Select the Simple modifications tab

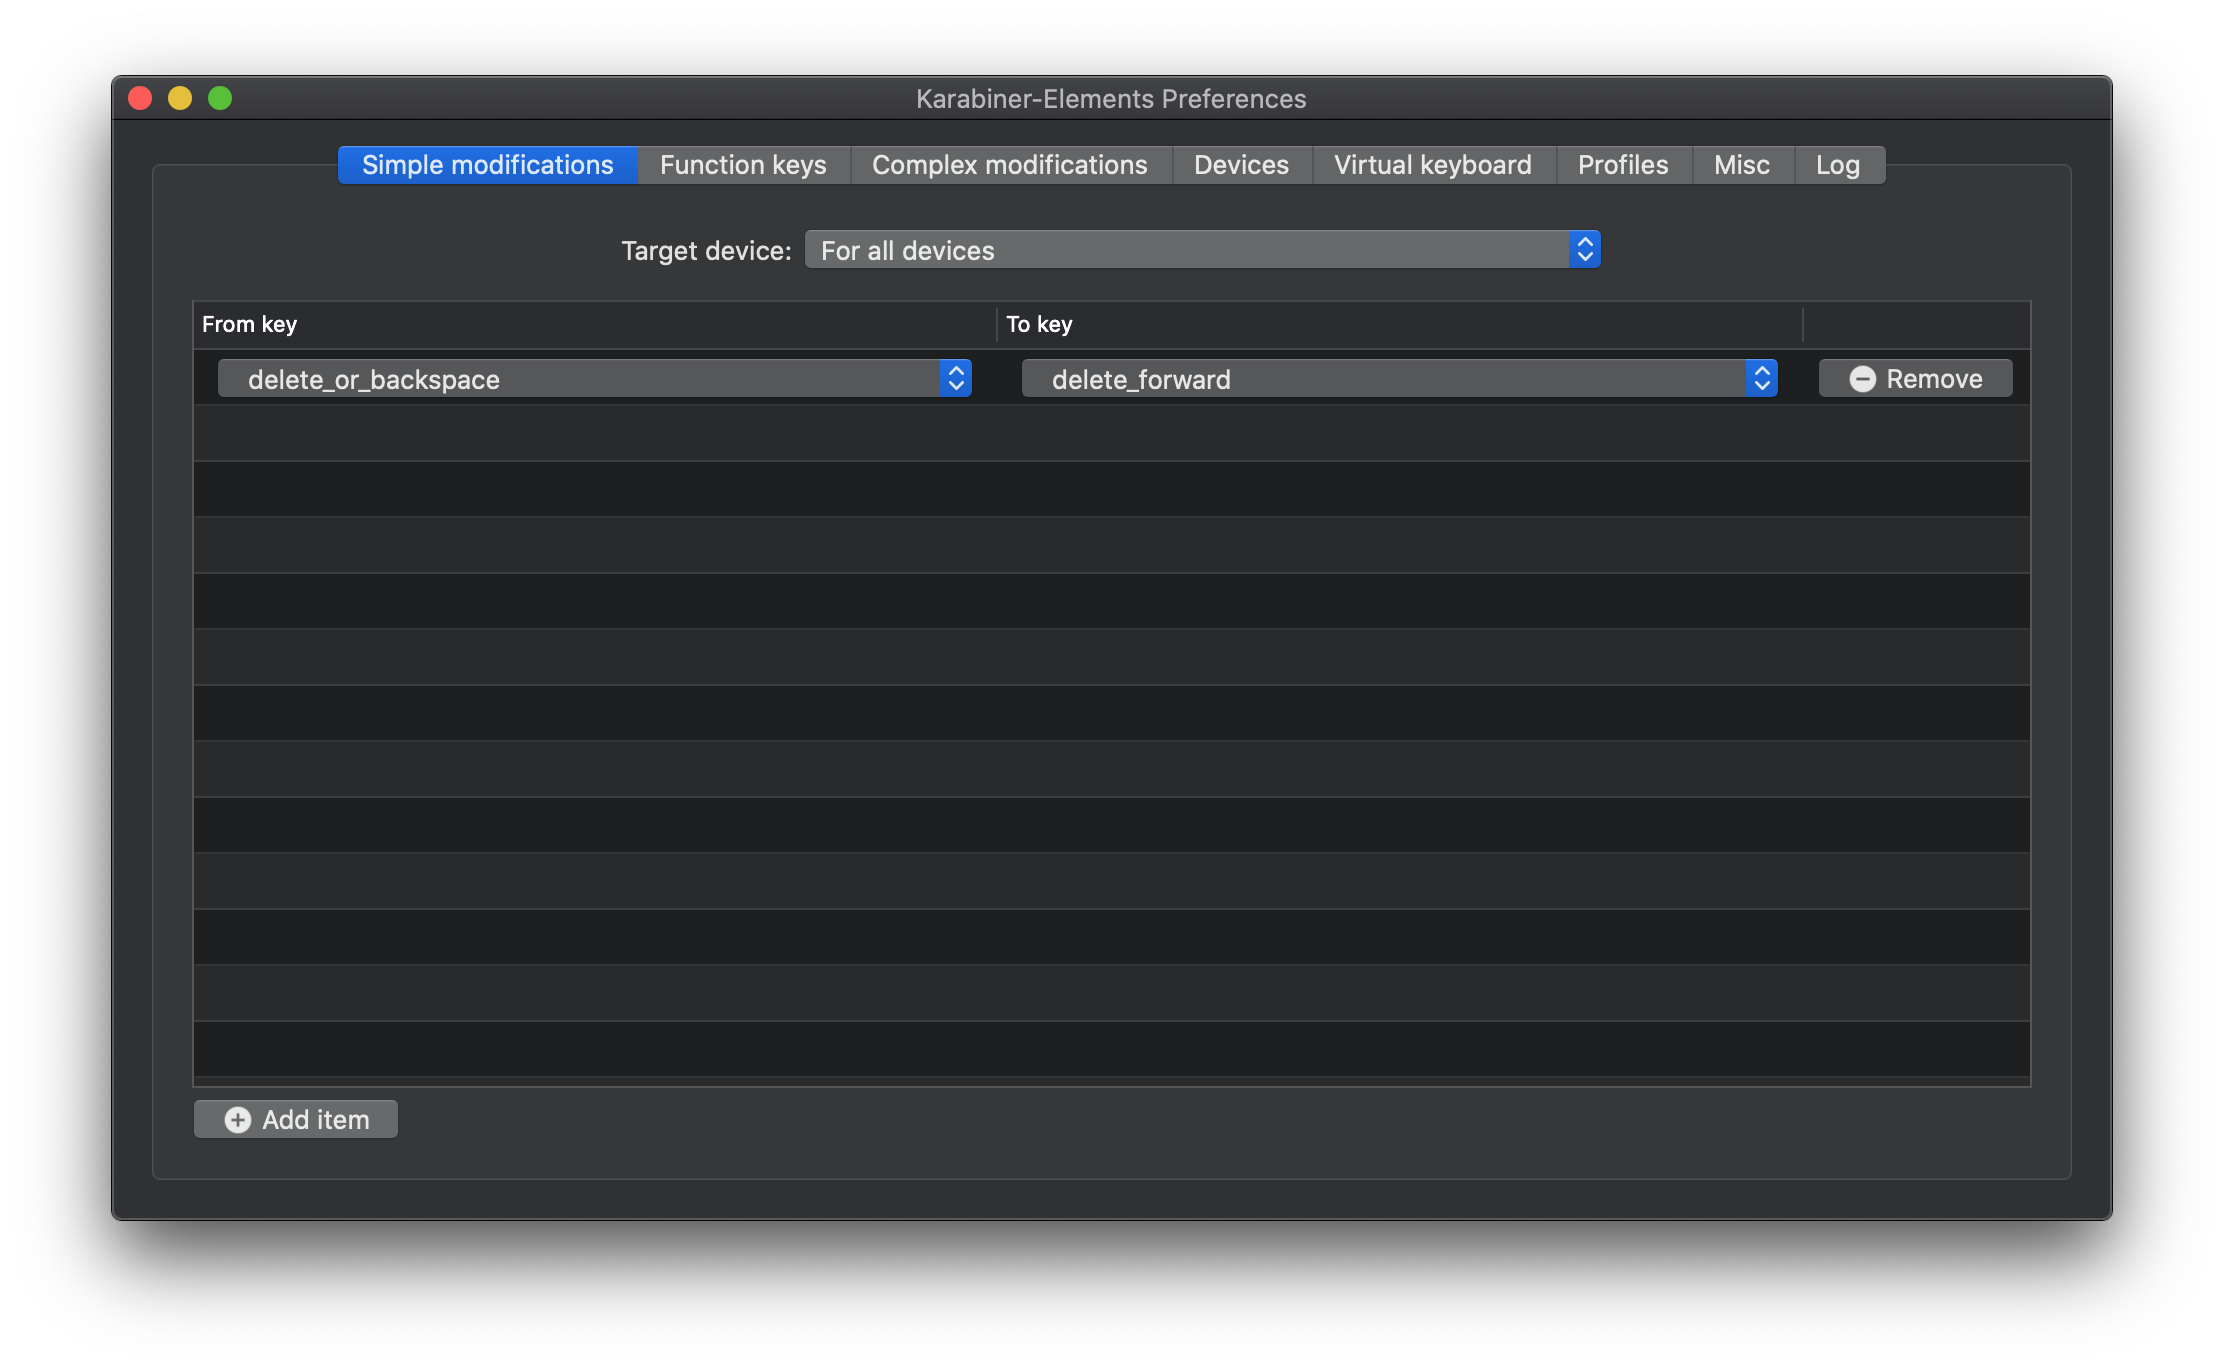tap(487, 164)
